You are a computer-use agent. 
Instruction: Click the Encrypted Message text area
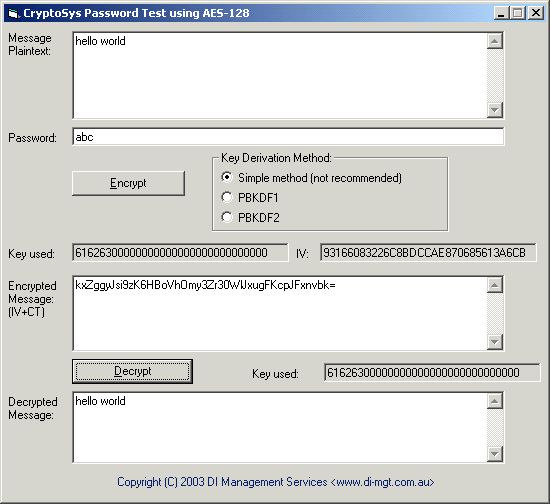[280, 313]
